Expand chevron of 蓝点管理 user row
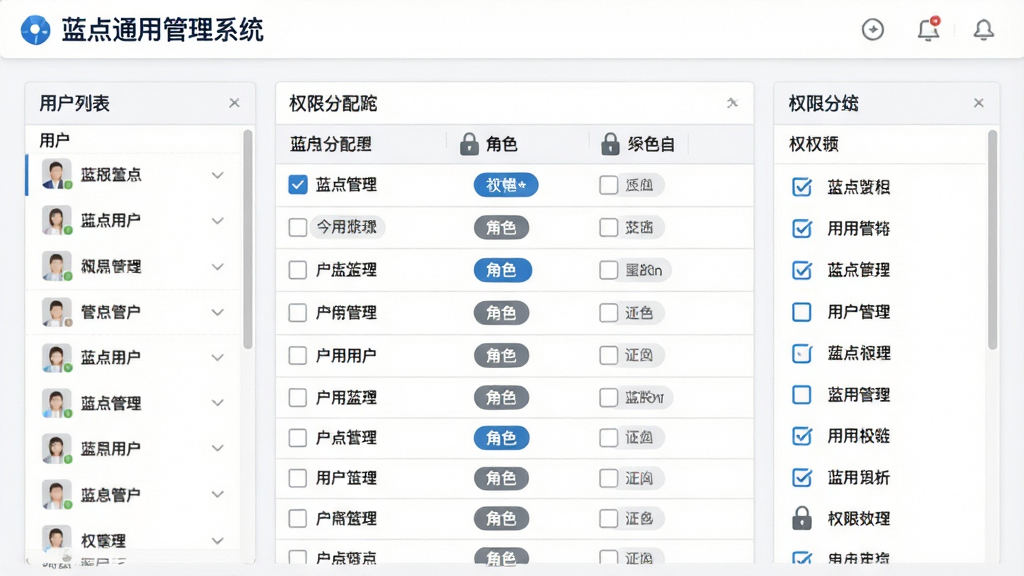 click(217, 403)
